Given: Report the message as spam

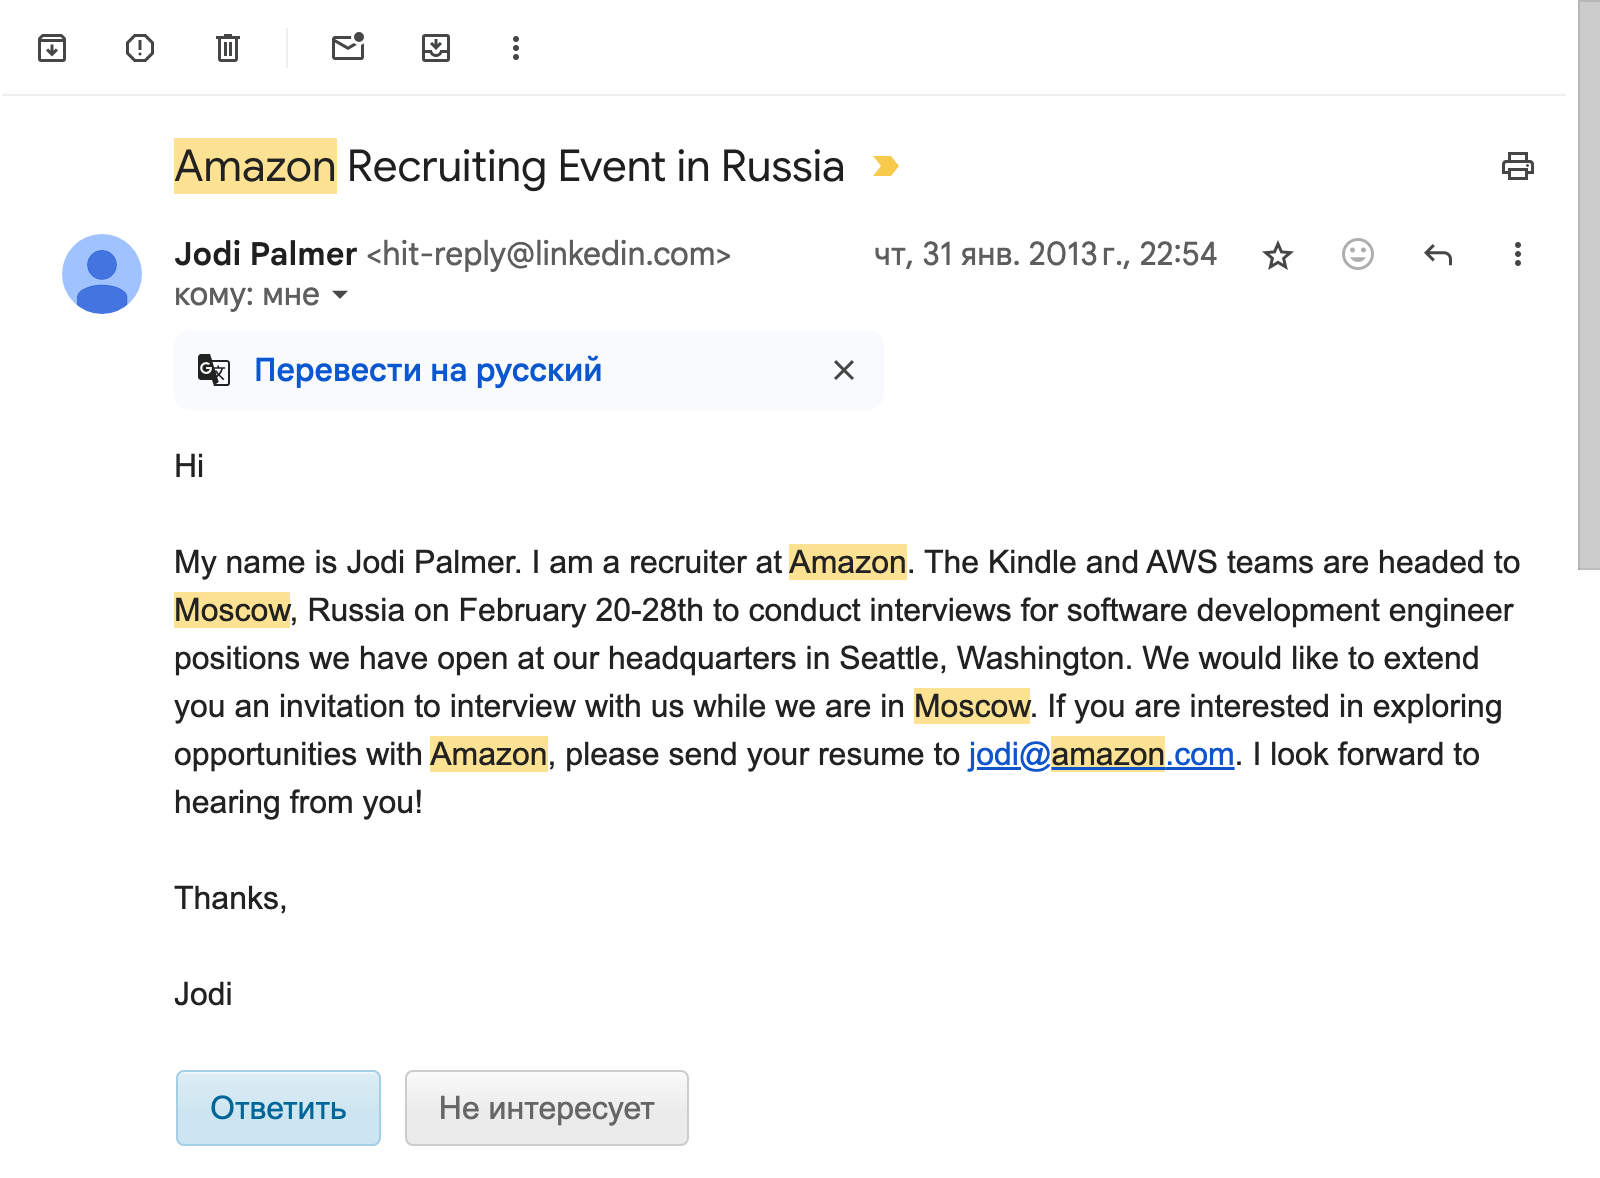Looking at the screenshot, I should coord(140,48).
